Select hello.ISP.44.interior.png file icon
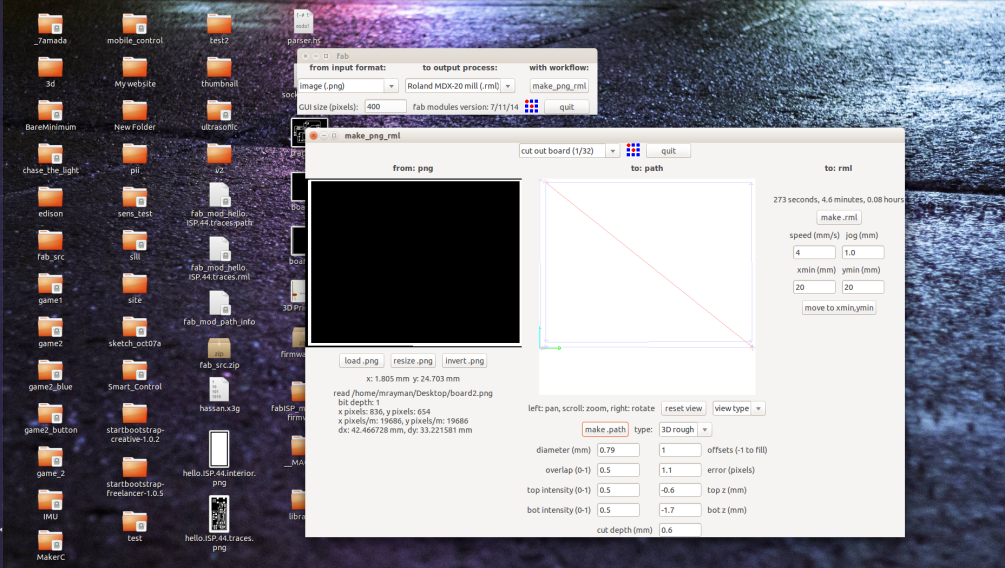1005x568 pixels. point(219,449)
